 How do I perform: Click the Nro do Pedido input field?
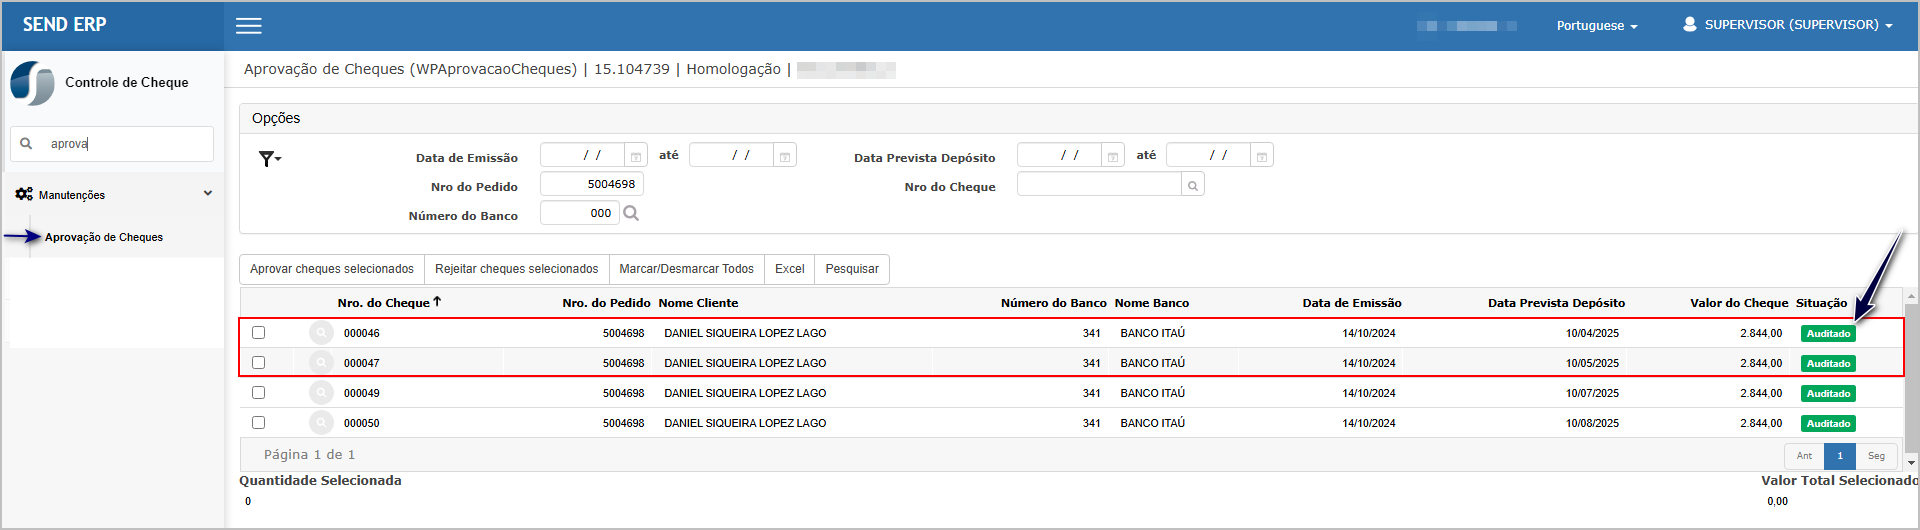tap(591, 184)
